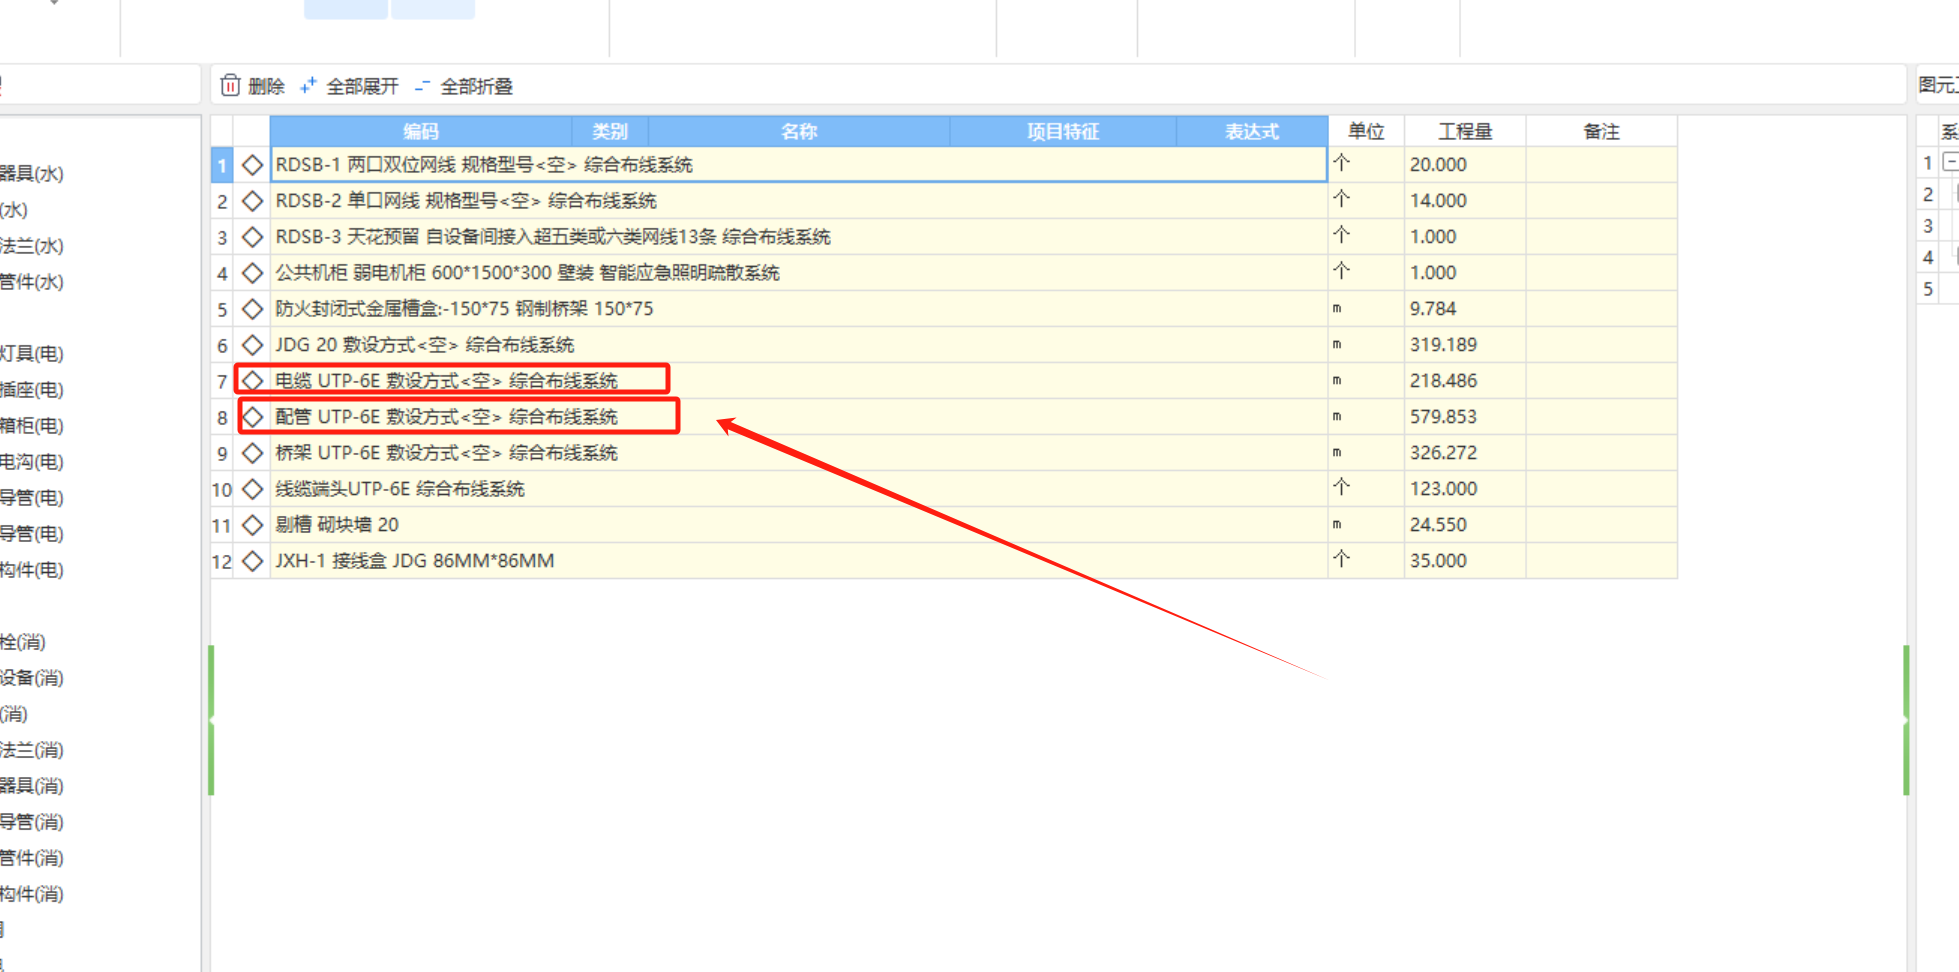The height and width of the screenshot is (972, 1959).
Task: Click quantity cell 24.550
Action: click(x=1465, y=525)
